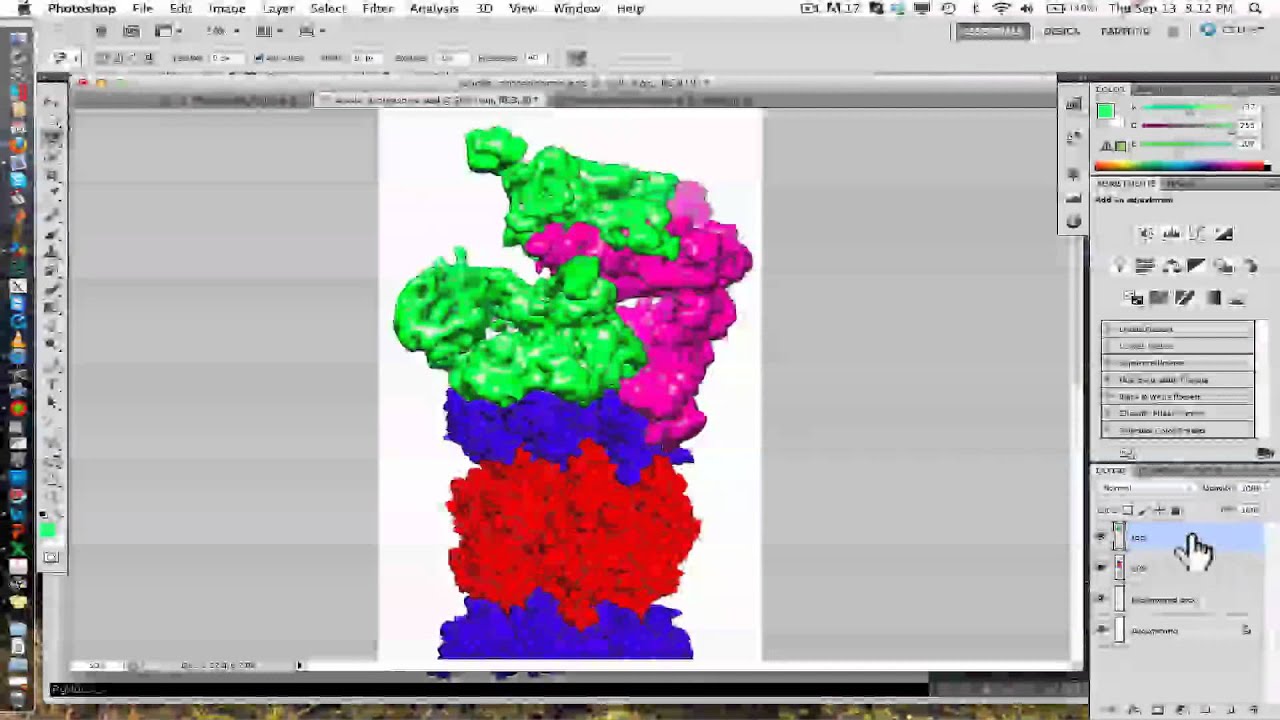Add a Curves adjustment layer

pos(1197,233)
